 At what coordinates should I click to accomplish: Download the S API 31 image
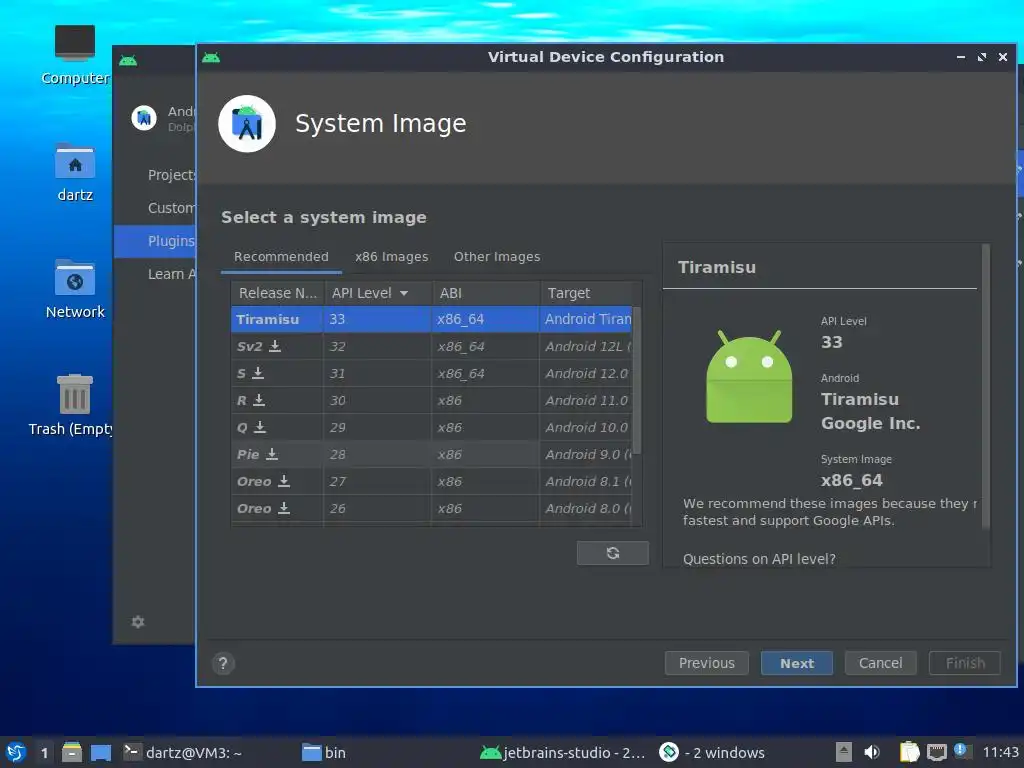pyautogui.click(x=258, y=373)
